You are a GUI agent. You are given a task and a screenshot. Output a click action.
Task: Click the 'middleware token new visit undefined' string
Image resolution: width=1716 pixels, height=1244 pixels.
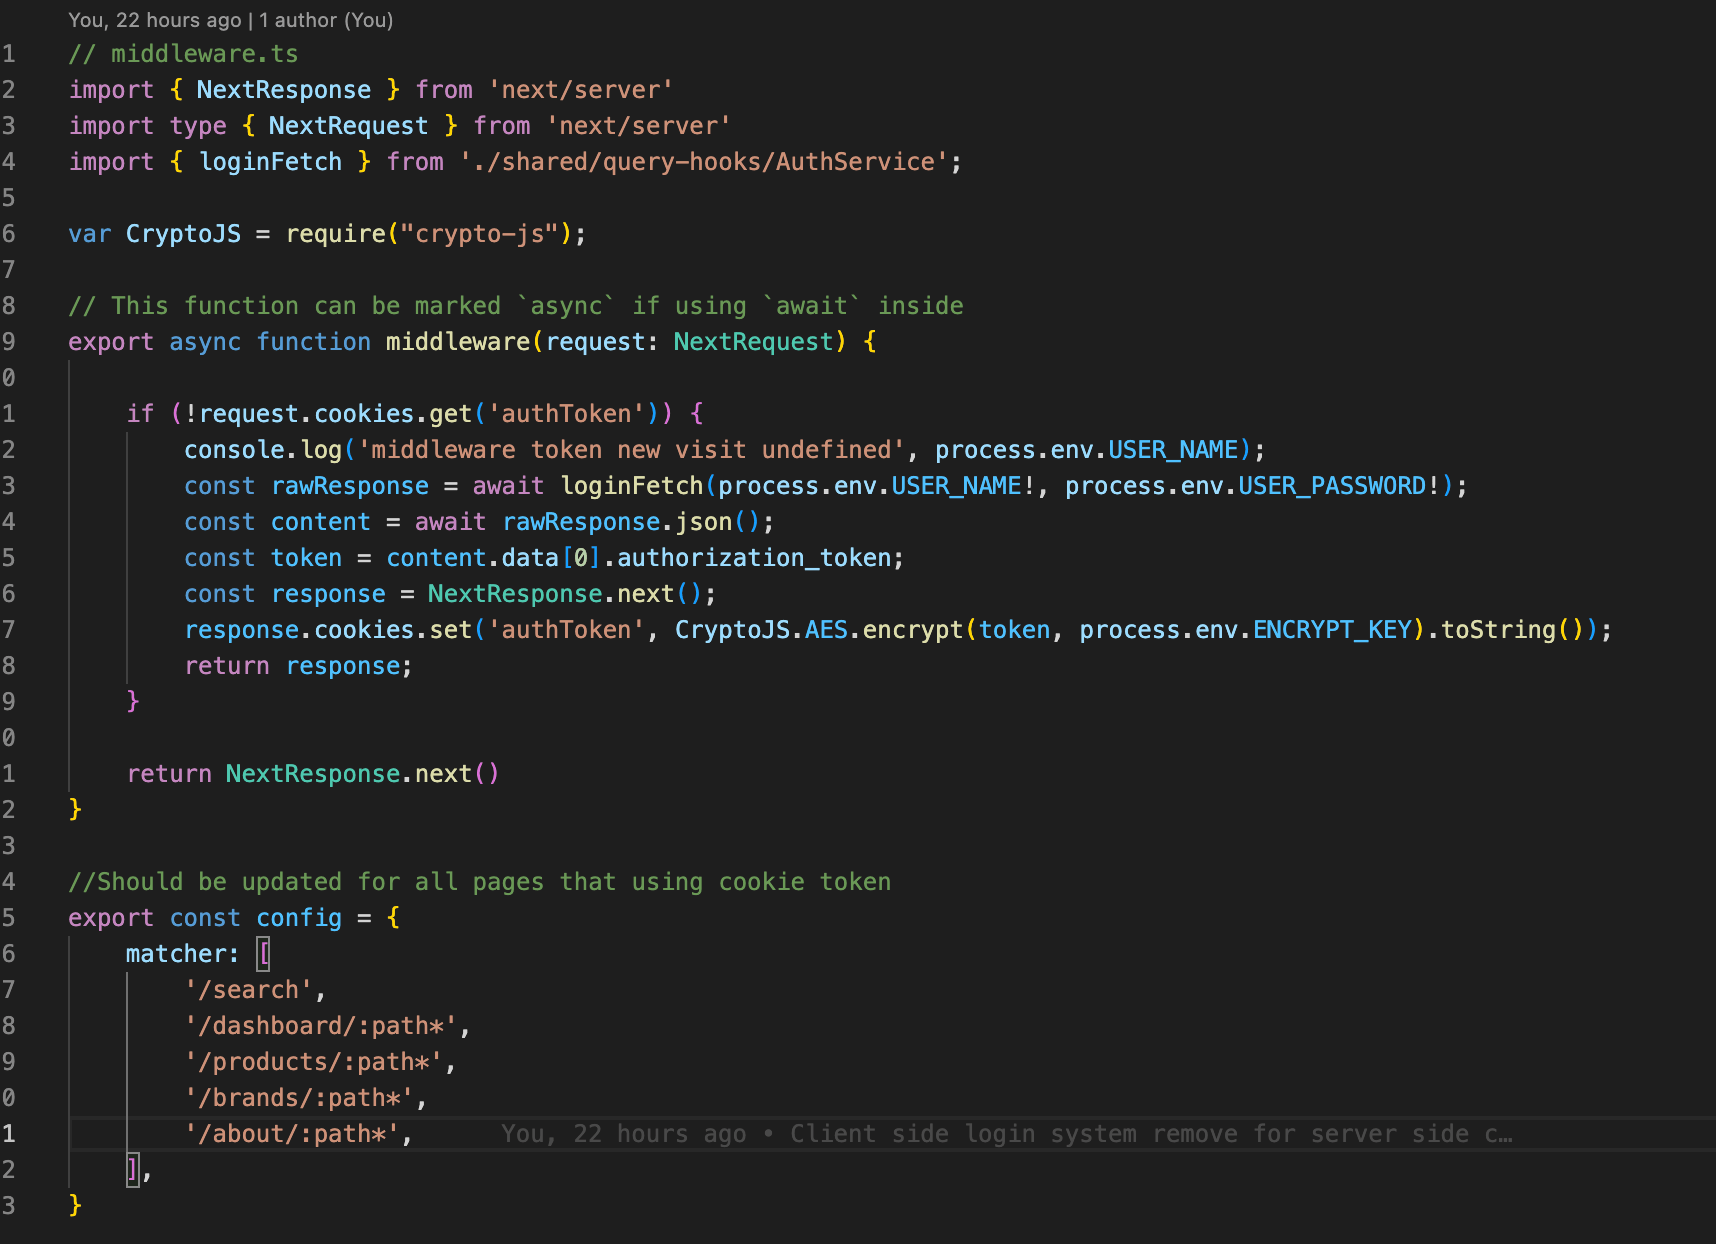631,450
